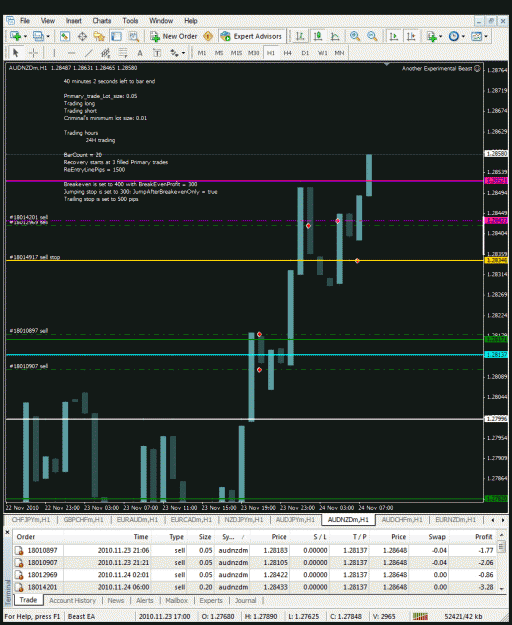Toggle the Market Watch panel
The height and width of the screenshot is (625, 512).
(x=65, y=36)
